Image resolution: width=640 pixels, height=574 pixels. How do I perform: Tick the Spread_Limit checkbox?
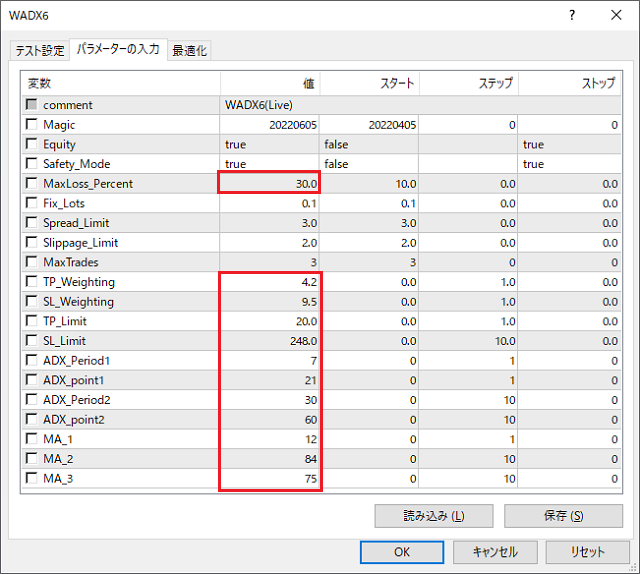click(x=31, y=222)
